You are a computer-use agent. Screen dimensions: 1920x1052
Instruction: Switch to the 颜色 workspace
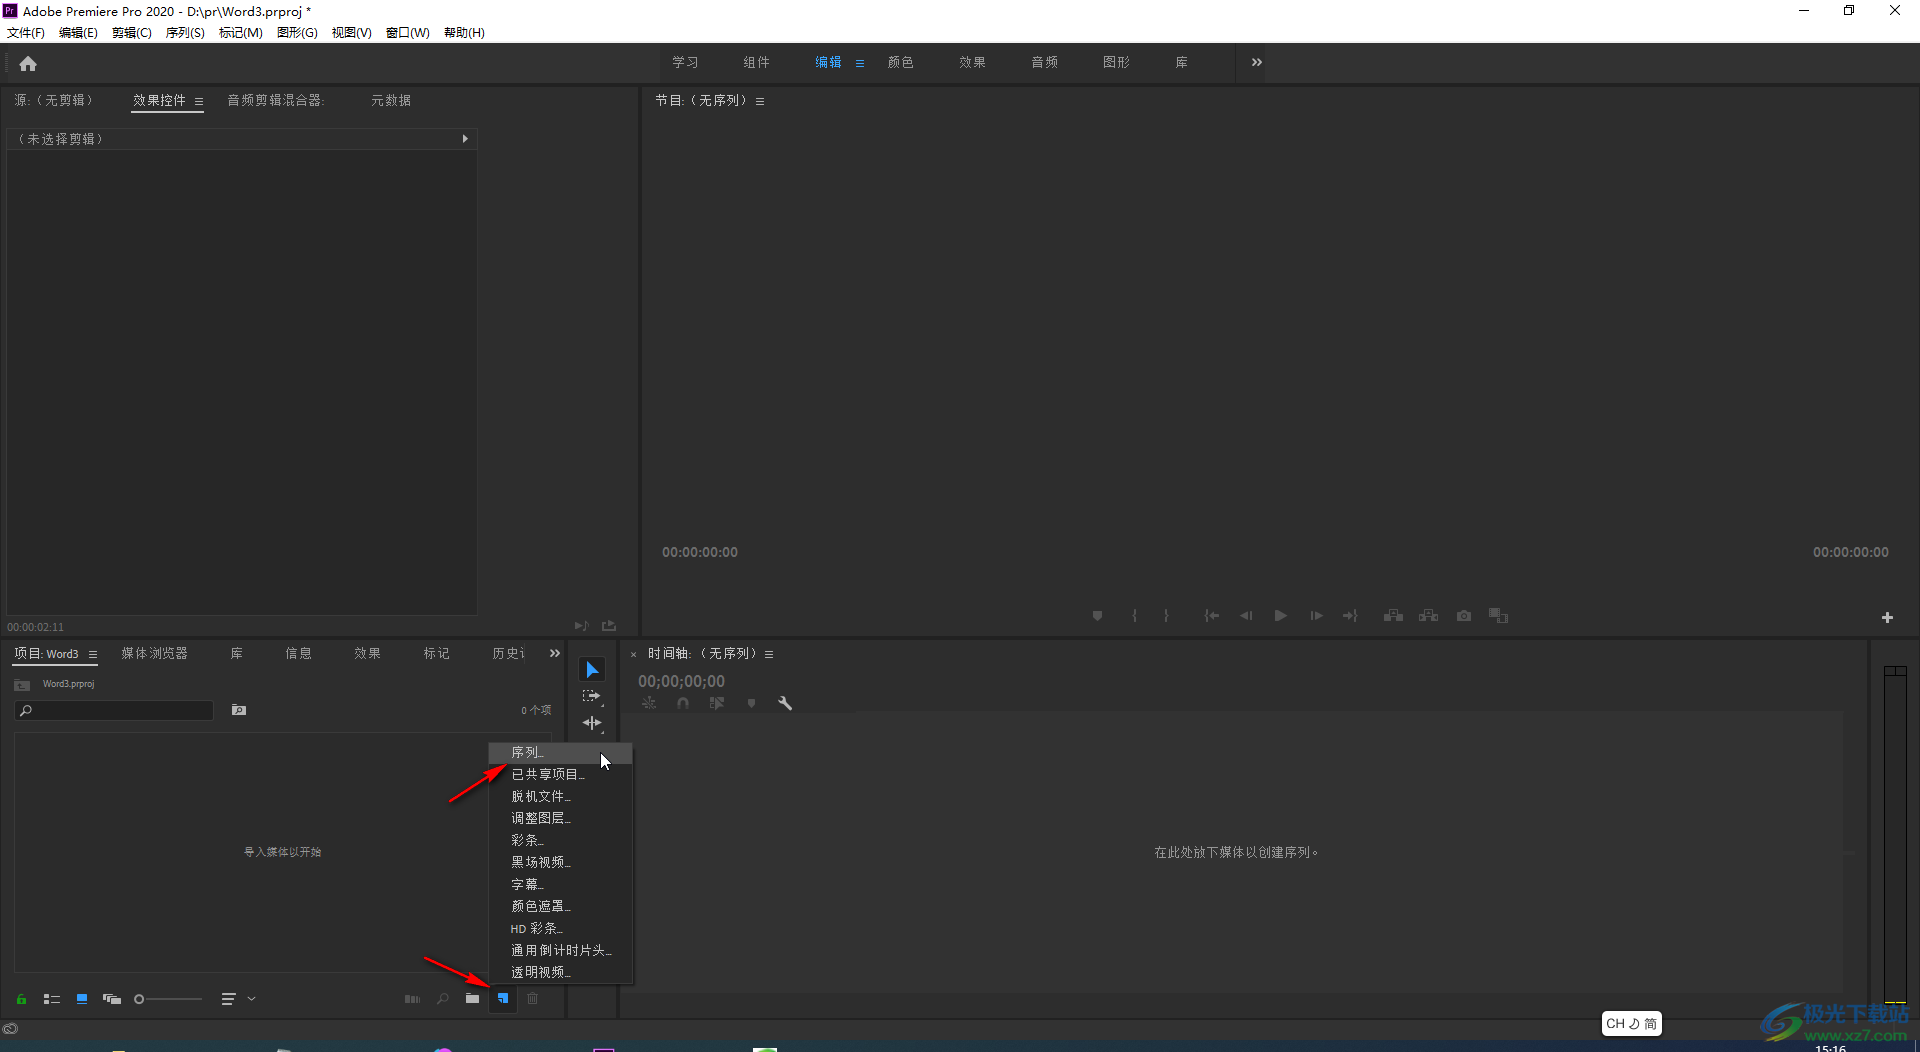[x=900, y=62]
